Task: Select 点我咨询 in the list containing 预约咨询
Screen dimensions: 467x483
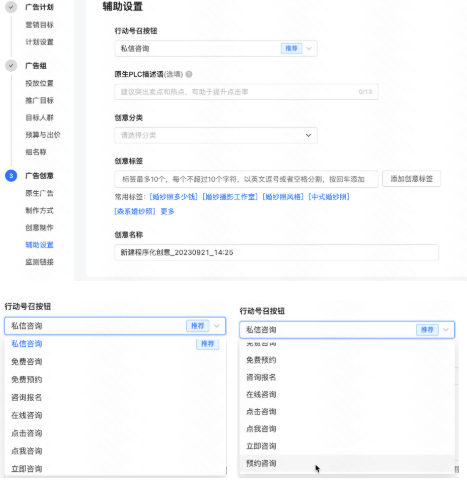Action: click(x=347, y=429)
